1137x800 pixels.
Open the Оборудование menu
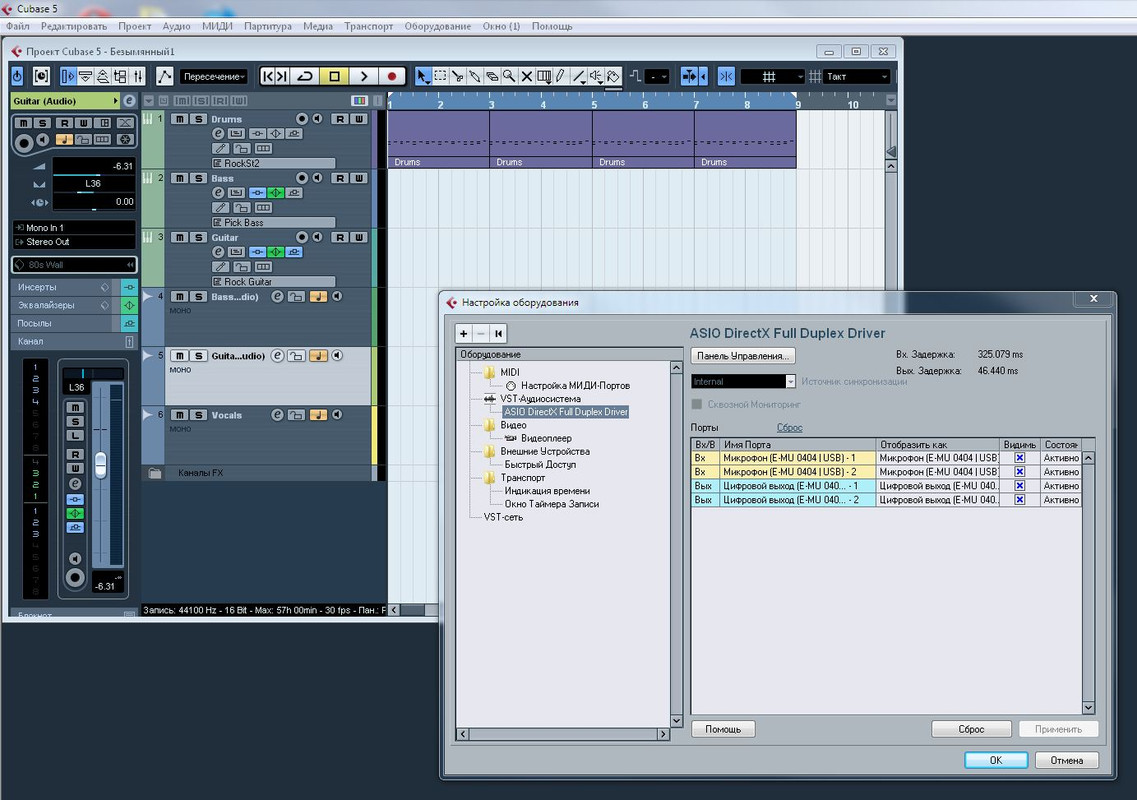click(x=438, y=26)
